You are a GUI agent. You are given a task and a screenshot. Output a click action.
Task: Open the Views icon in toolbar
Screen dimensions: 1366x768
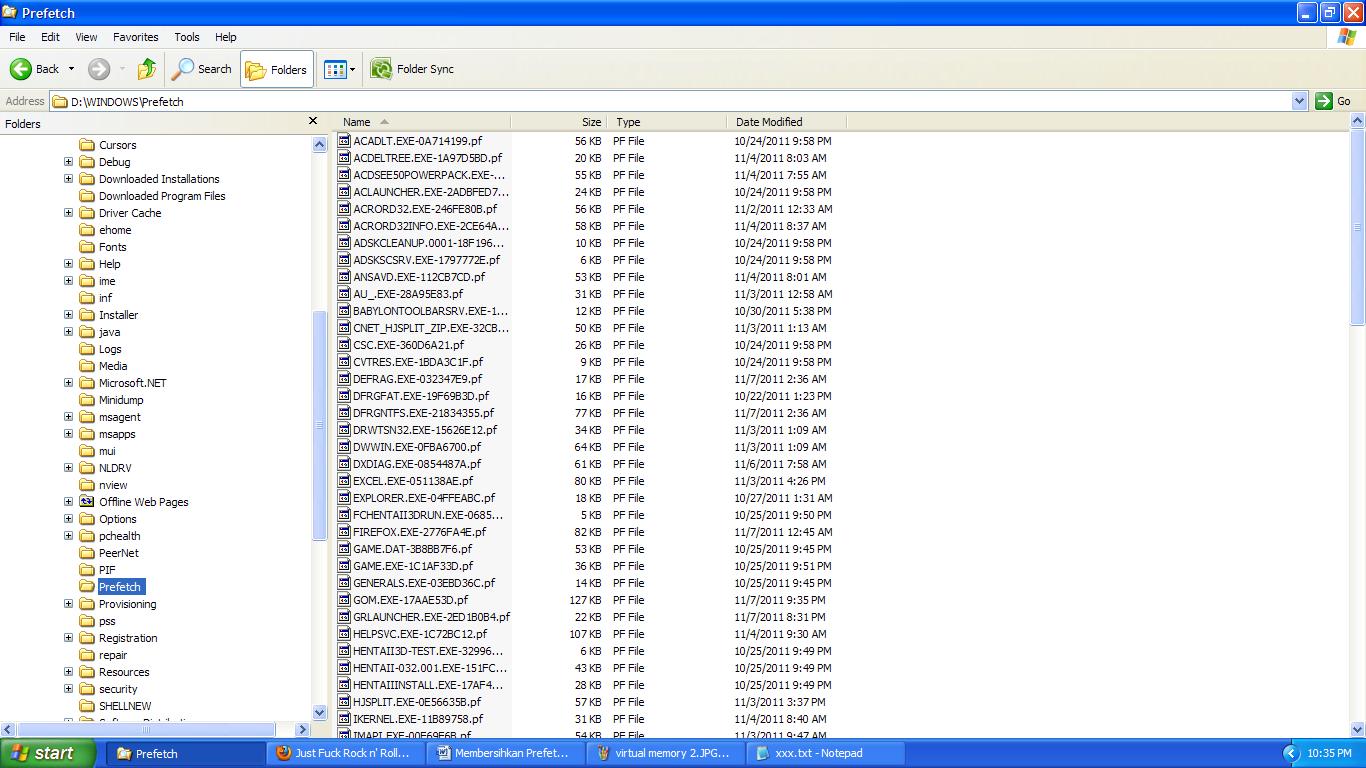point(334,69)
